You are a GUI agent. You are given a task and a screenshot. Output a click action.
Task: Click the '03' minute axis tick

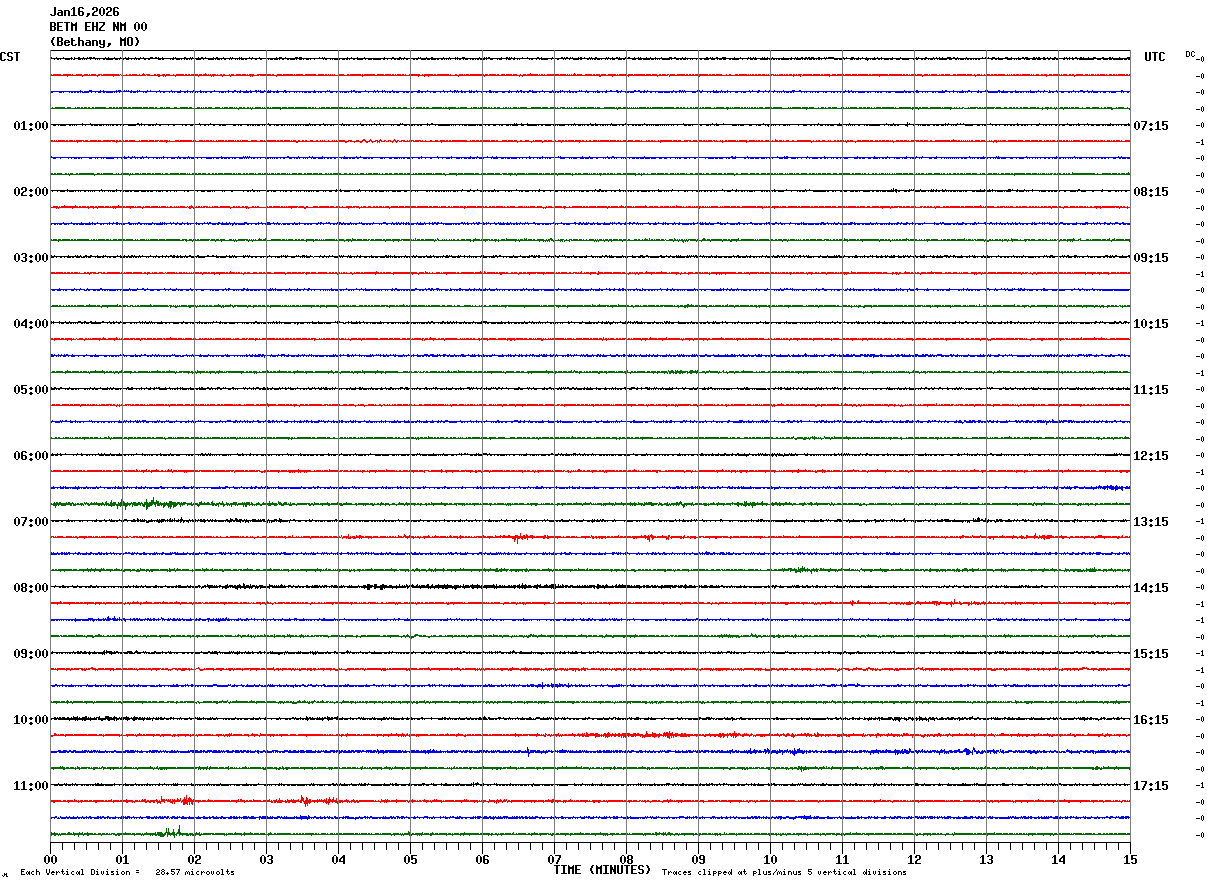point(266,859)
